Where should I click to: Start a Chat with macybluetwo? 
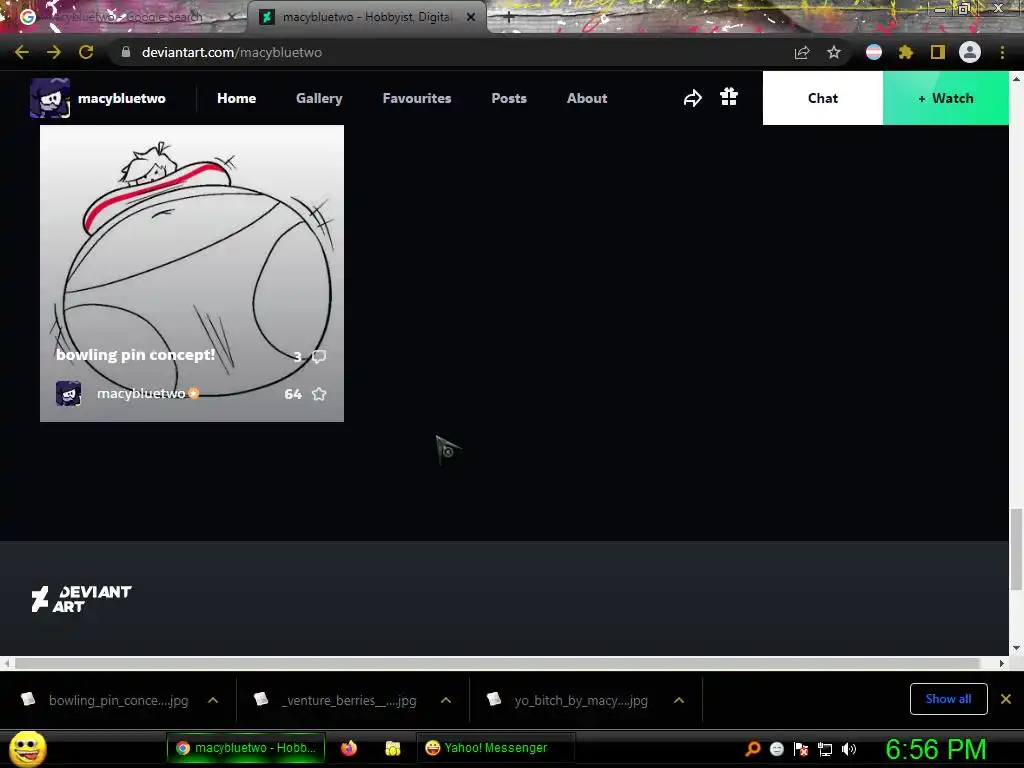point(823,98)
